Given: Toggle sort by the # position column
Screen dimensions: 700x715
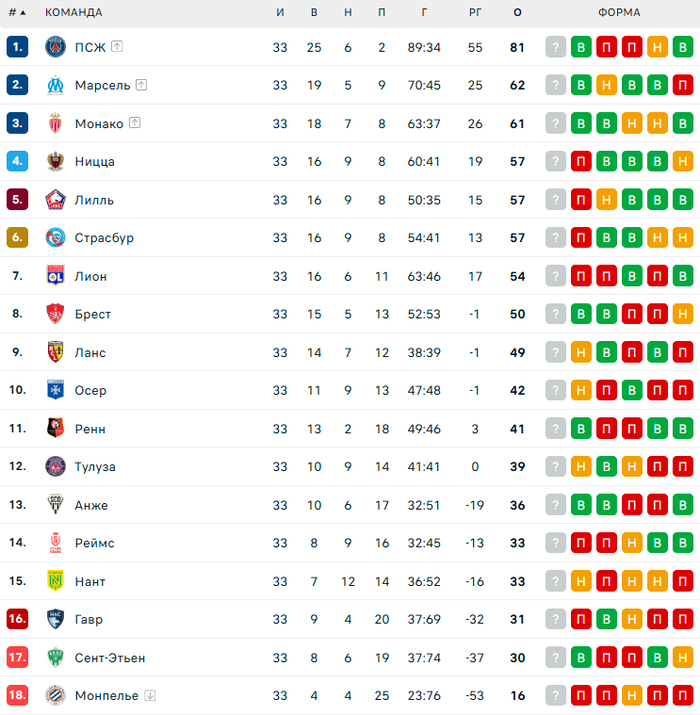Looking at the screenshot, I should click(x=17, y=12).
